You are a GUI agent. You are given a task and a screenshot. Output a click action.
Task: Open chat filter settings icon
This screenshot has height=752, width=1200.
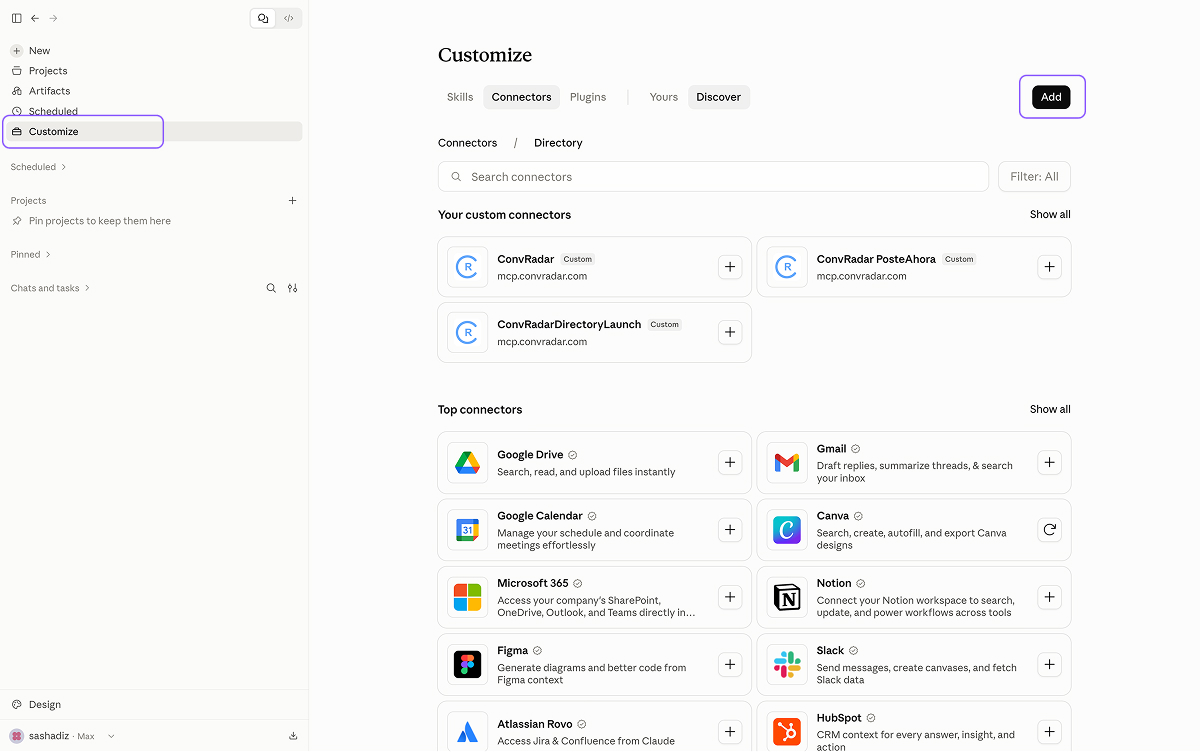click(292, 288)
